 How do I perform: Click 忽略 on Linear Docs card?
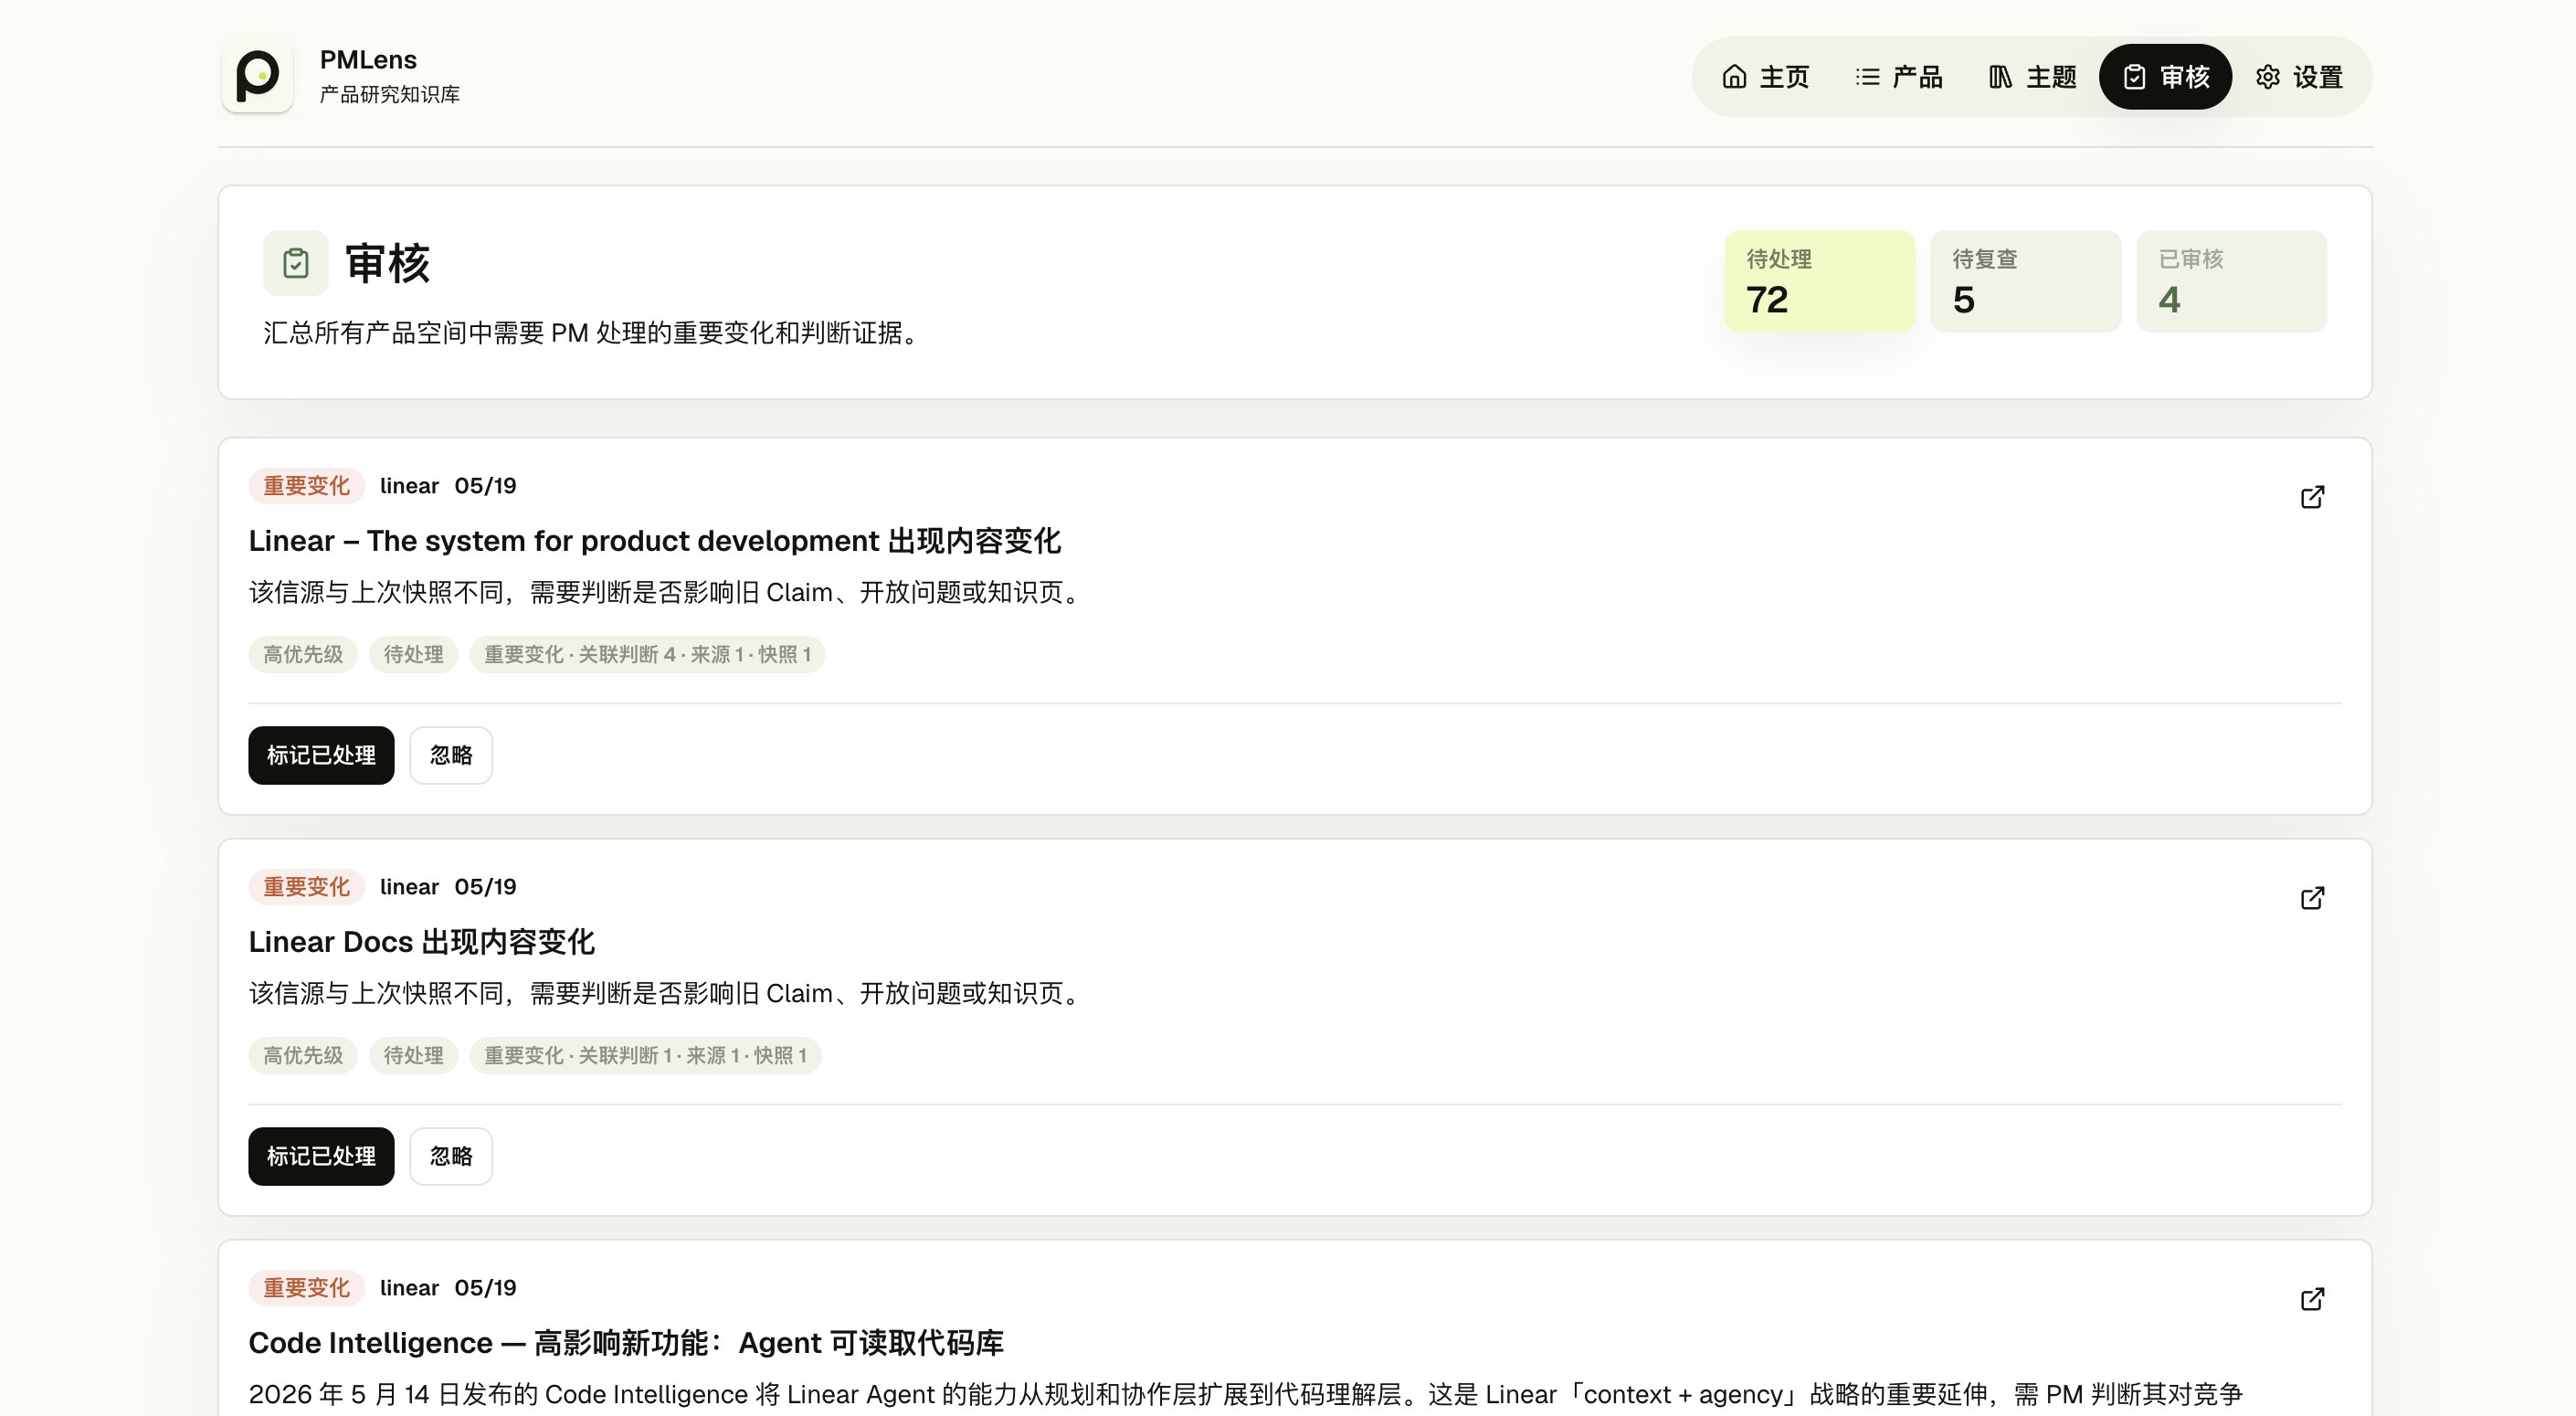pyautogui.click(x=451, y=1156)
